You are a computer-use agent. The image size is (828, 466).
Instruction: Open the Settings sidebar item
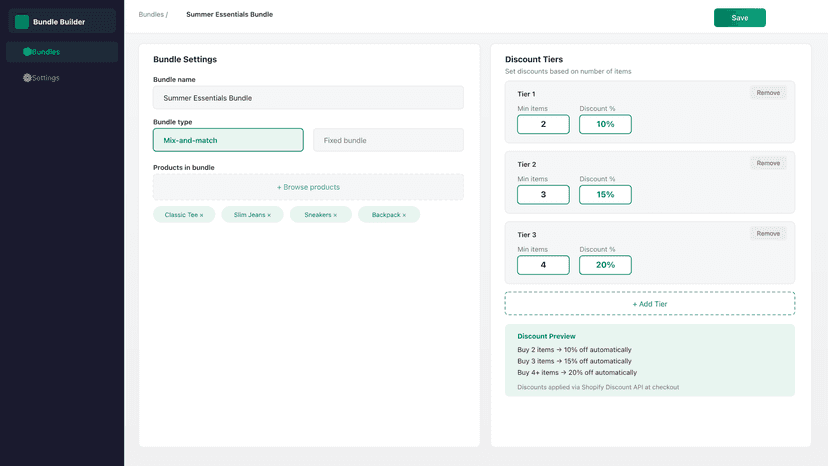(x=62, y=78)
